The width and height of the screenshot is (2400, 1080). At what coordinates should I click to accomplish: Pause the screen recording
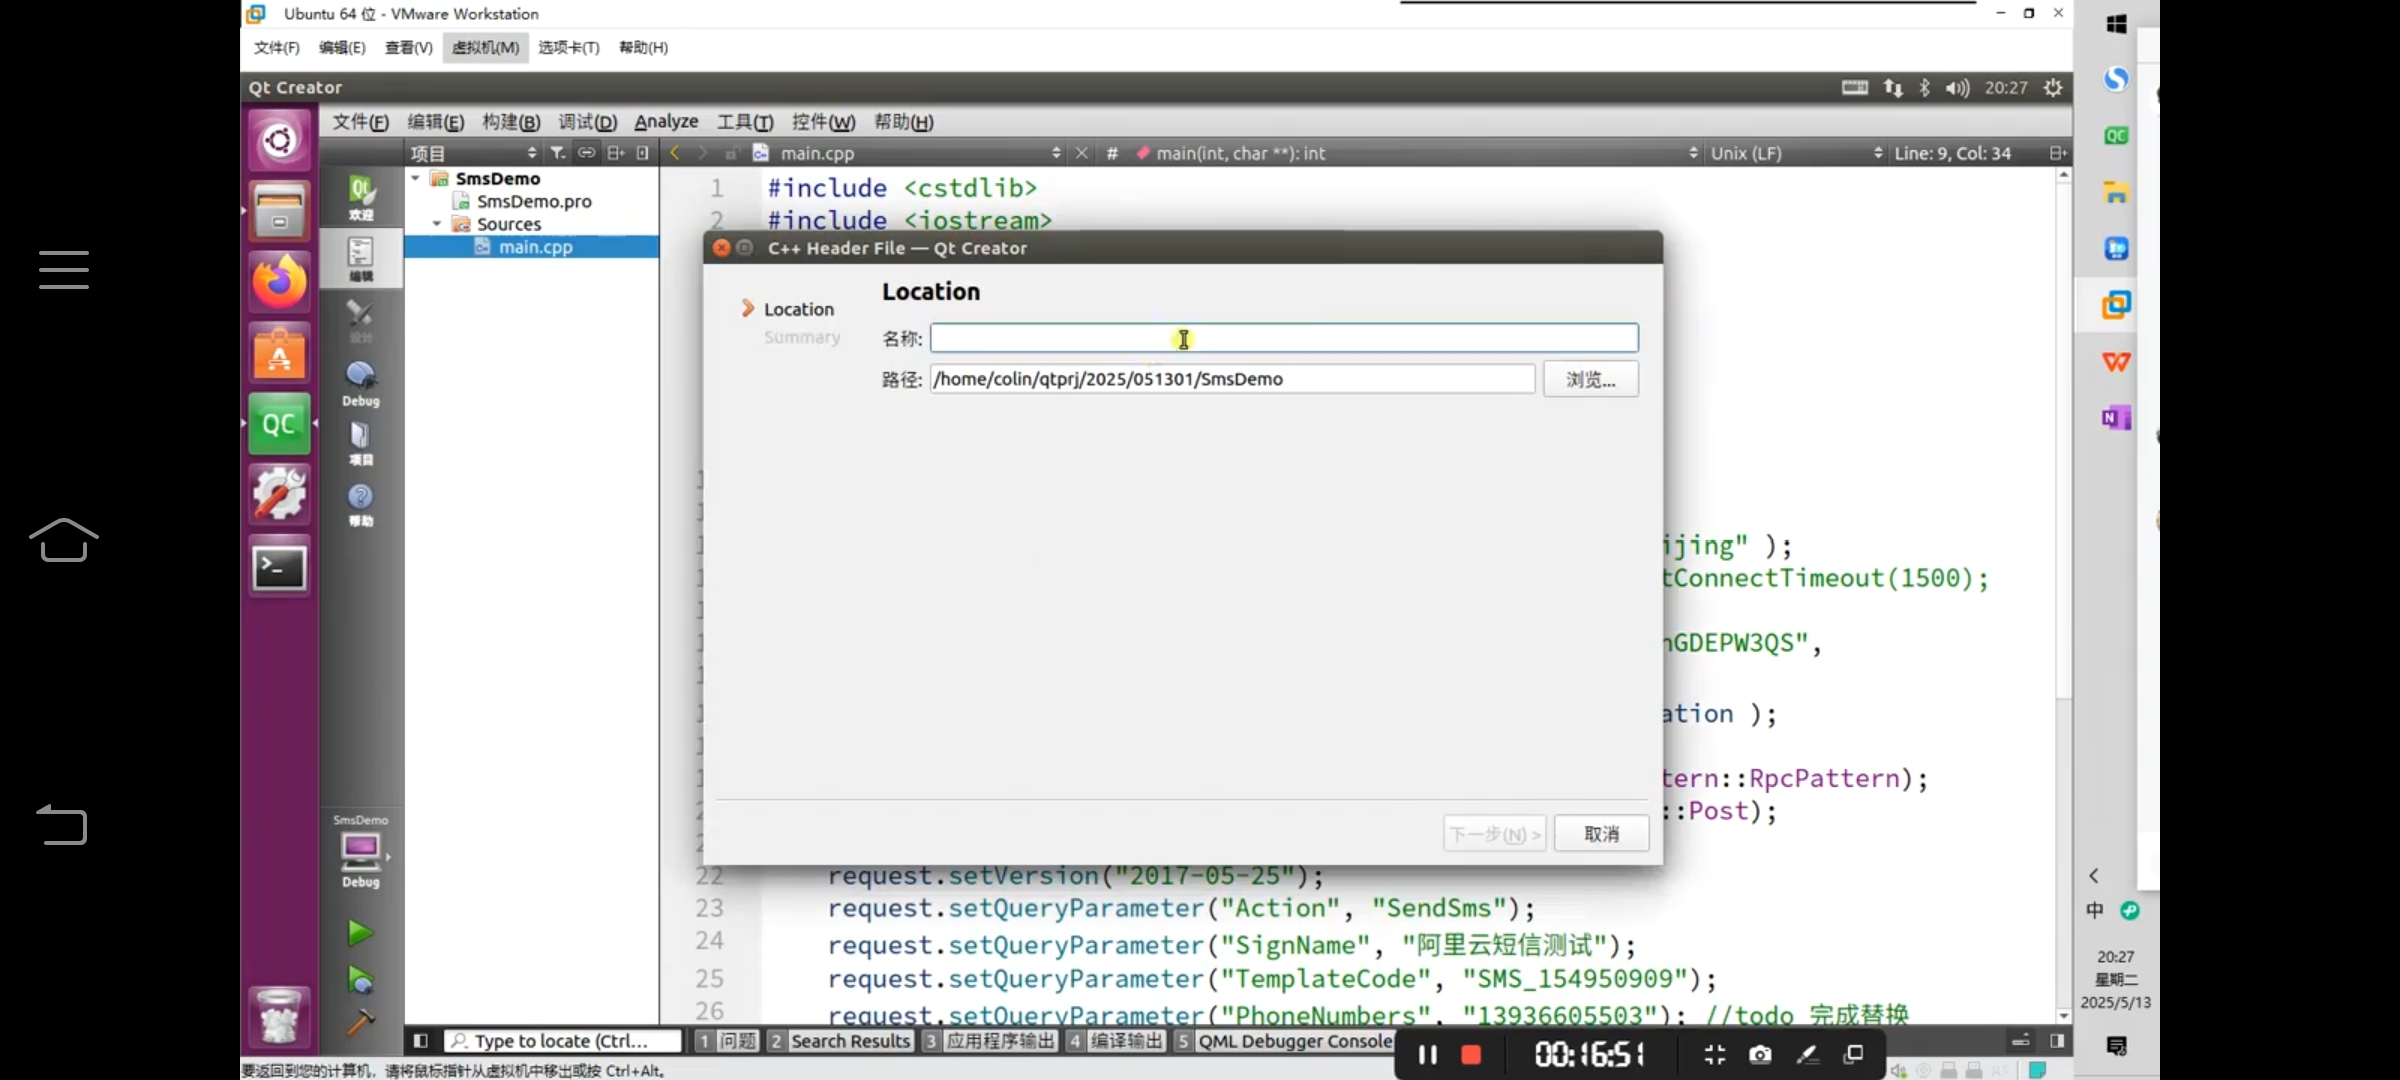point(1427,1055)
